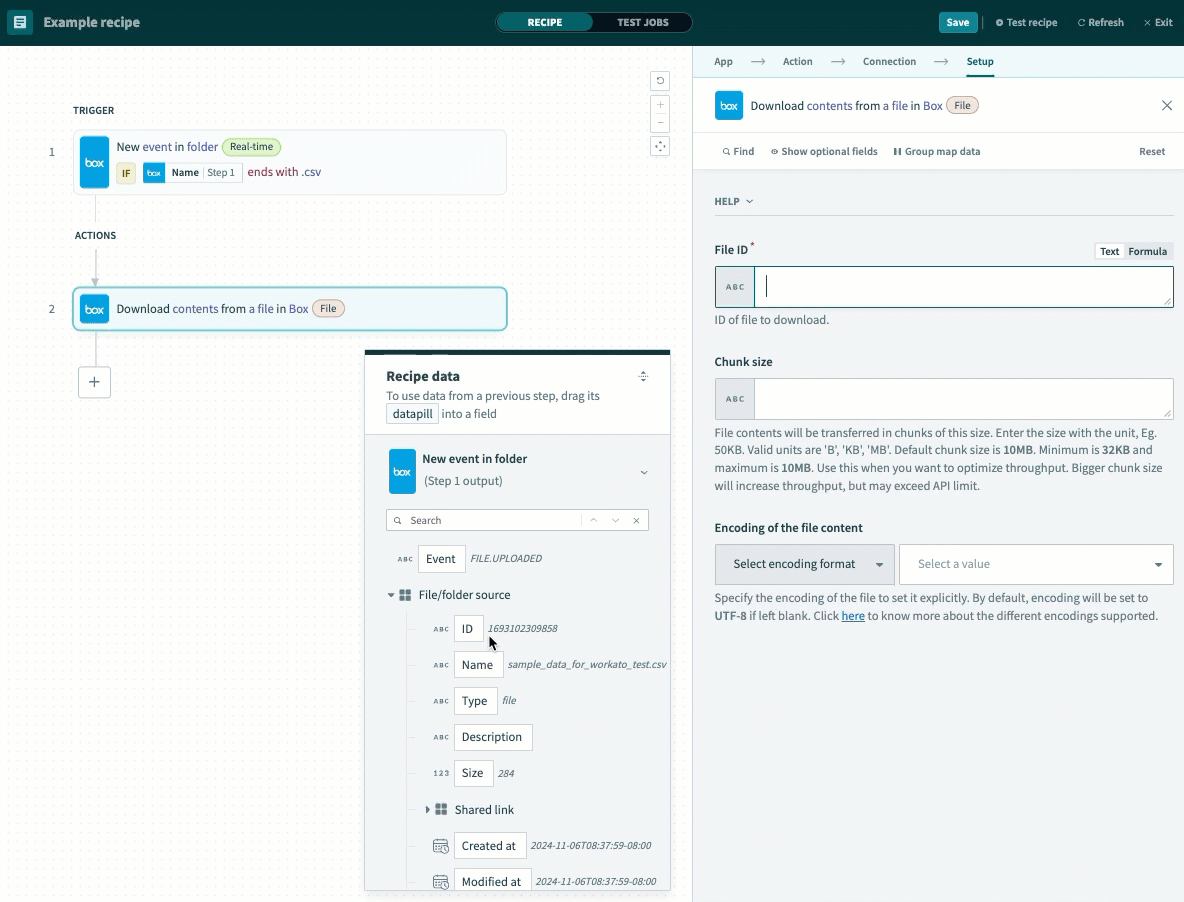Open the Select a value dropdown
Screen dimensions: 1184x902
tap(1036, 564)
